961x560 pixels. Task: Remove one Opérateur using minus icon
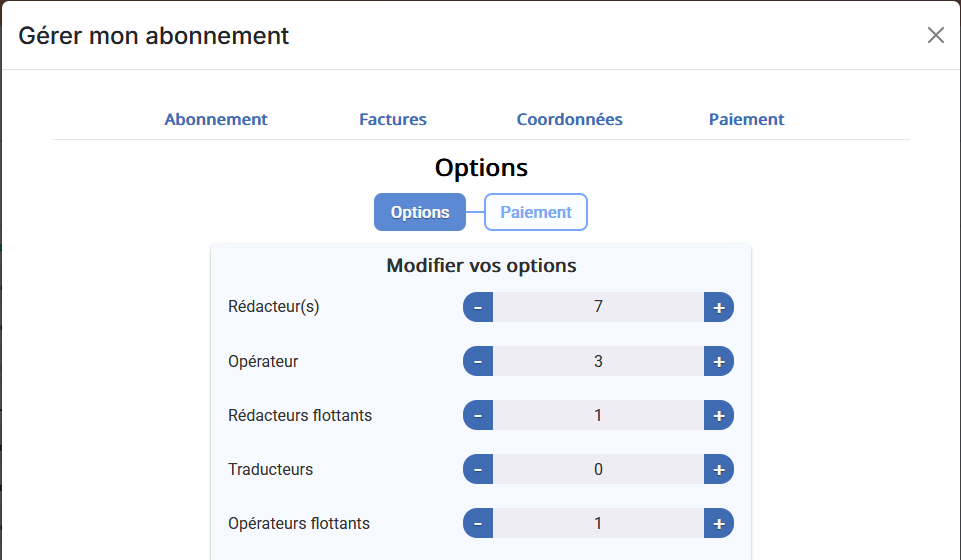click(478, 361)
